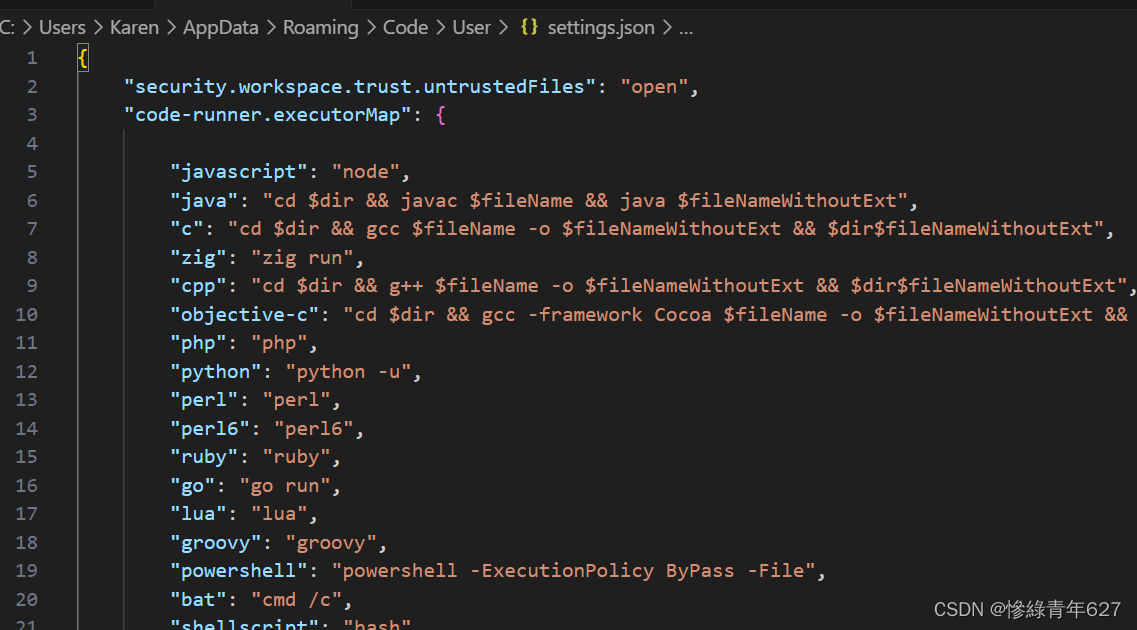
Task: Click the code-runner.executorMap property name
Action: pos(268,114)
